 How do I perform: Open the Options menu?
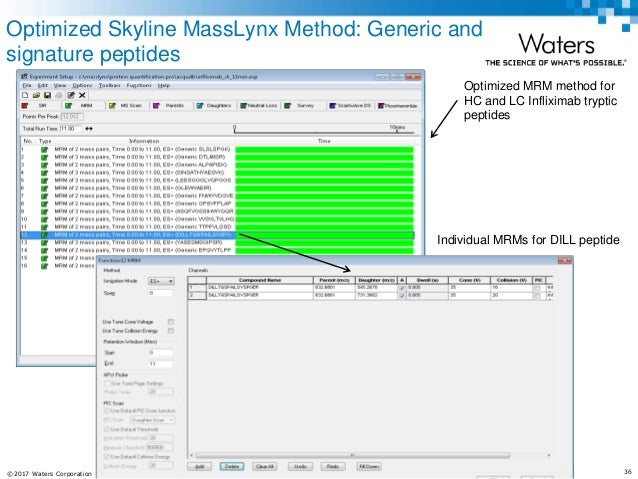click(x=79, y=84)
